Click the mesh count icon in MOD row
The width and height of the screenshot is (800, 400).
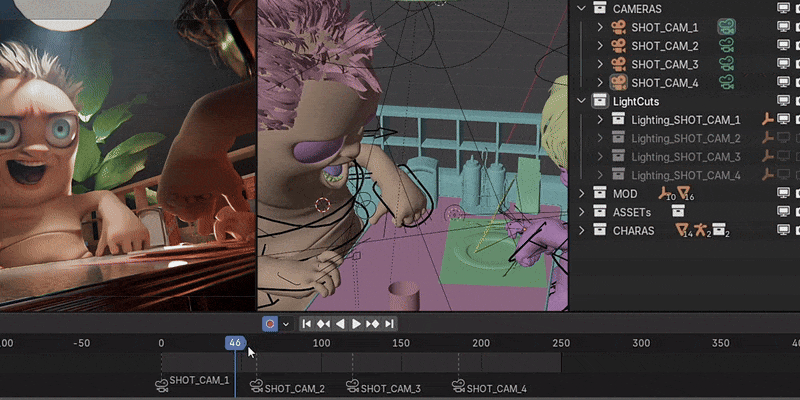[683, 193]
